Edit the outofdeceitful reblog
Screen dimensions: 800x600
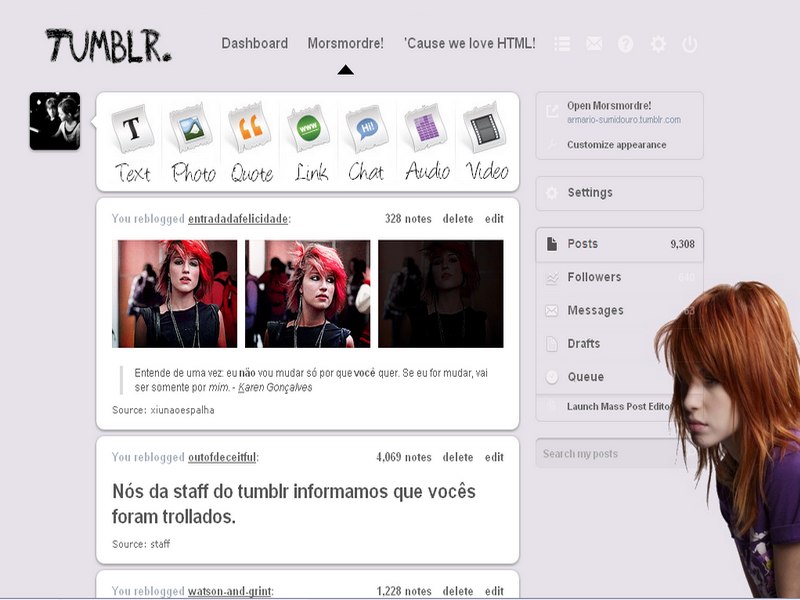[494, 457]
